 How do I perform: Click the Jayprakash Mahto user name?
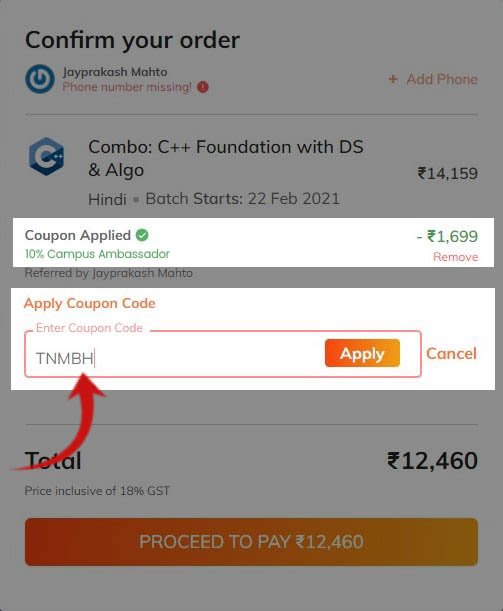115,72
